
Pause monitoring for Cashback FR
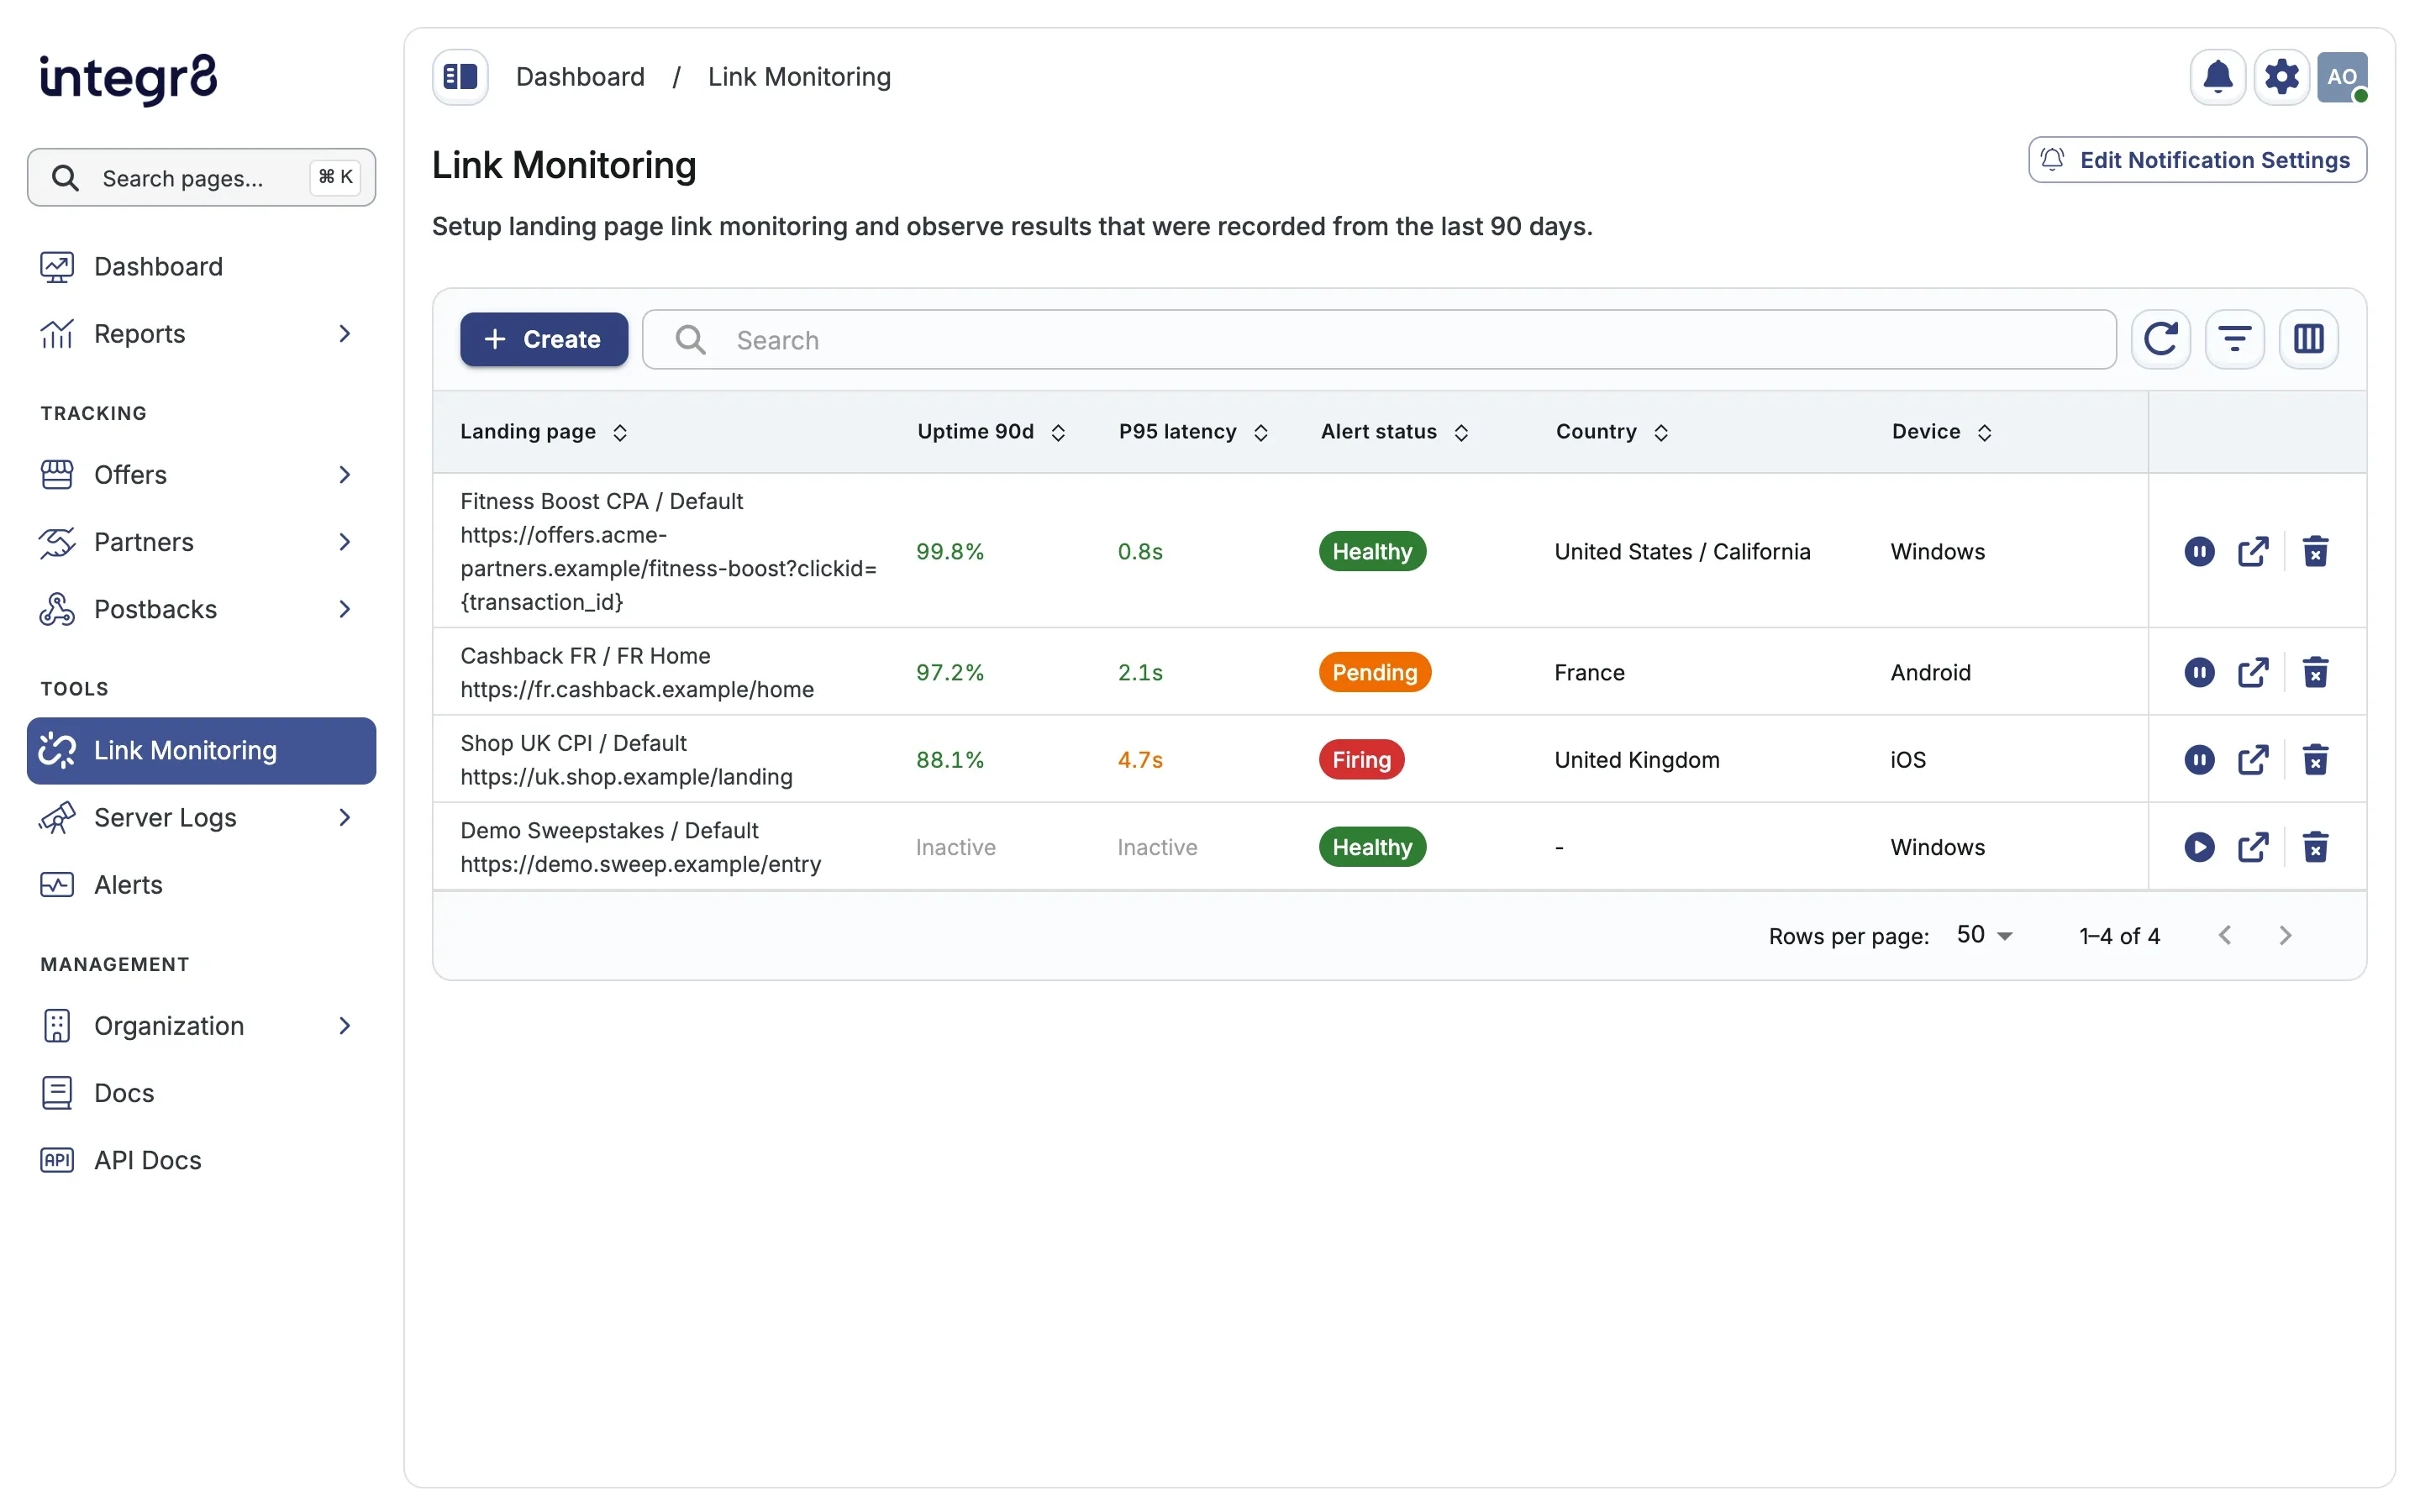point(2199,672)
